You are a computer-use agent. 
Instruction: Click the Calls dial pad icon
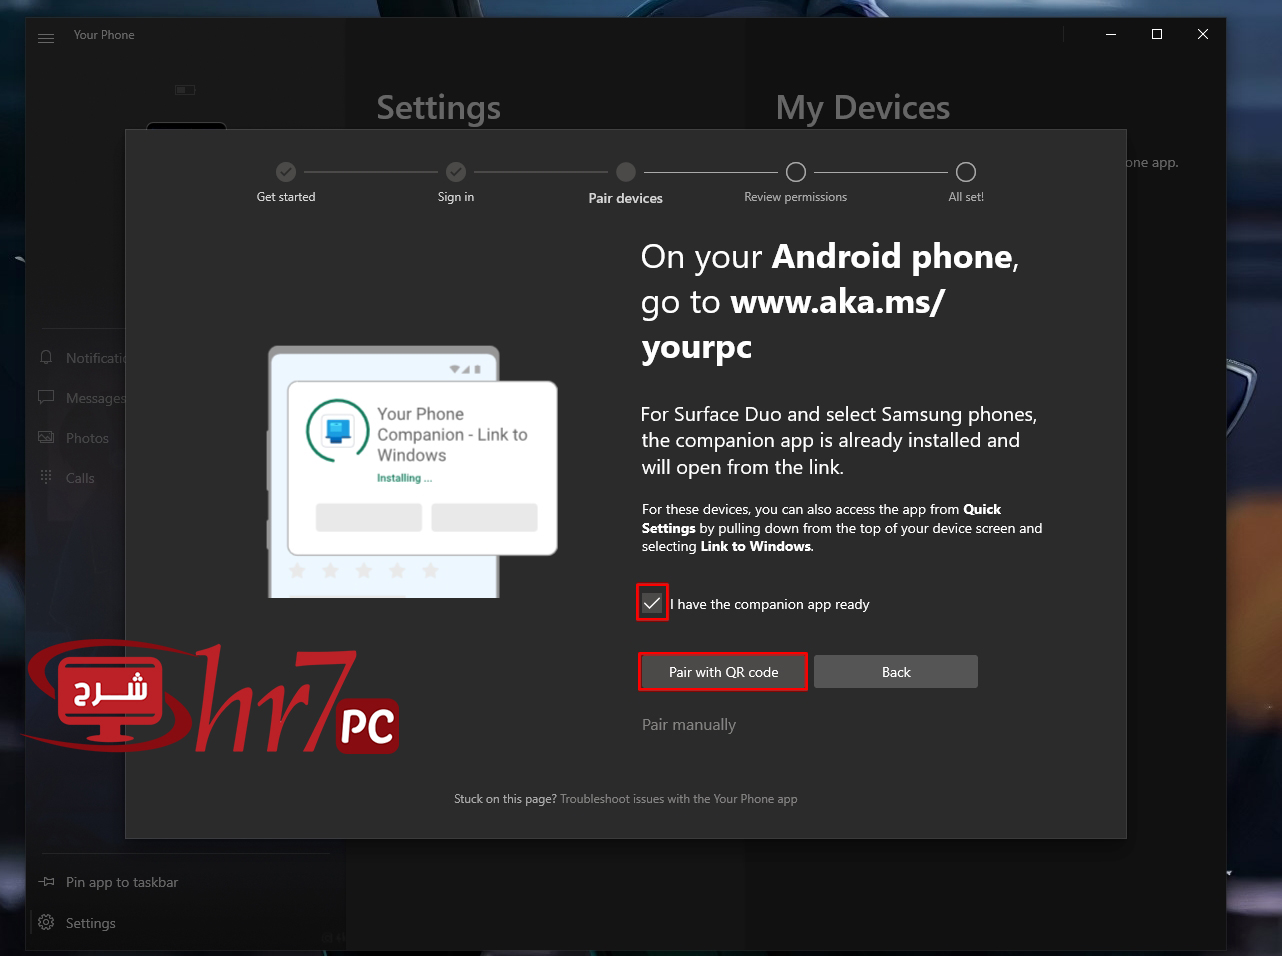tap(46, 477)
